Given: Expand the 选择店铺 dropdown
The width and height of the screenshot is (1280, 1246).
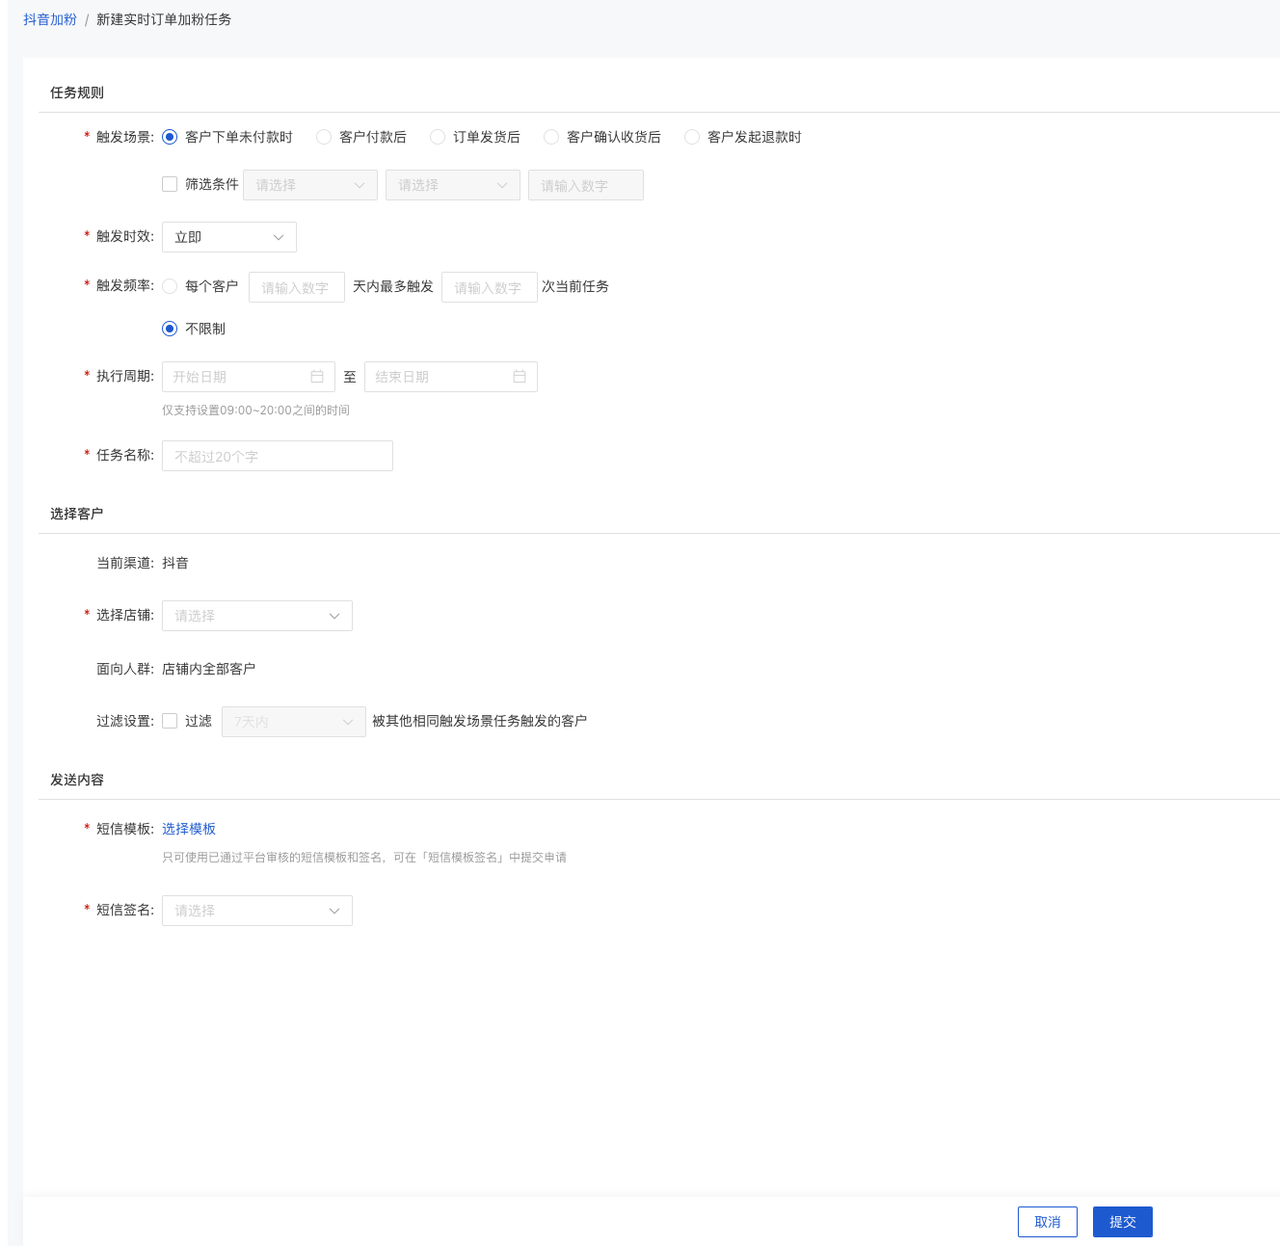Looking at the screenshot, I should tap(257, 616).
